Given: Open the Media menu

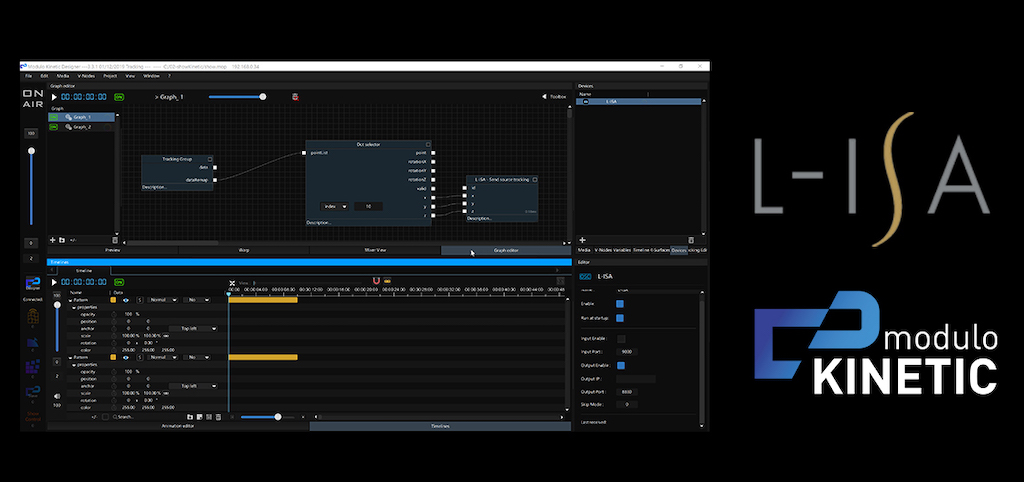Looking at the screenshot, I should pos(63,76).
